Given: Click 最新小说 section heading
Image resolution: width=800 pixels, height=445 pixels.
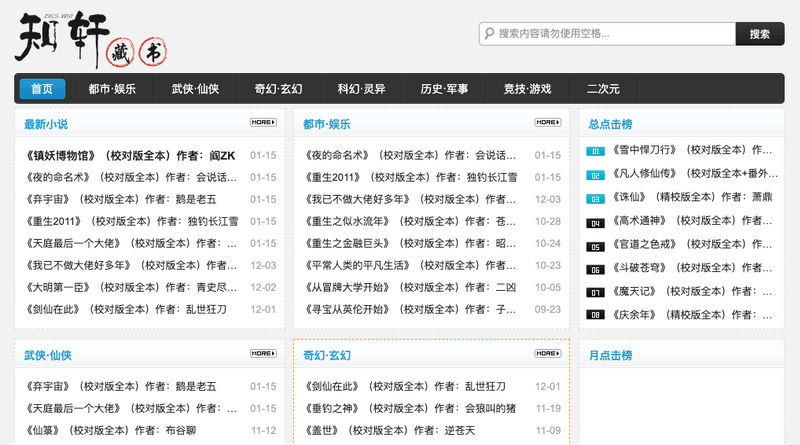Looking at the screenshot, I should pos(46,124).
